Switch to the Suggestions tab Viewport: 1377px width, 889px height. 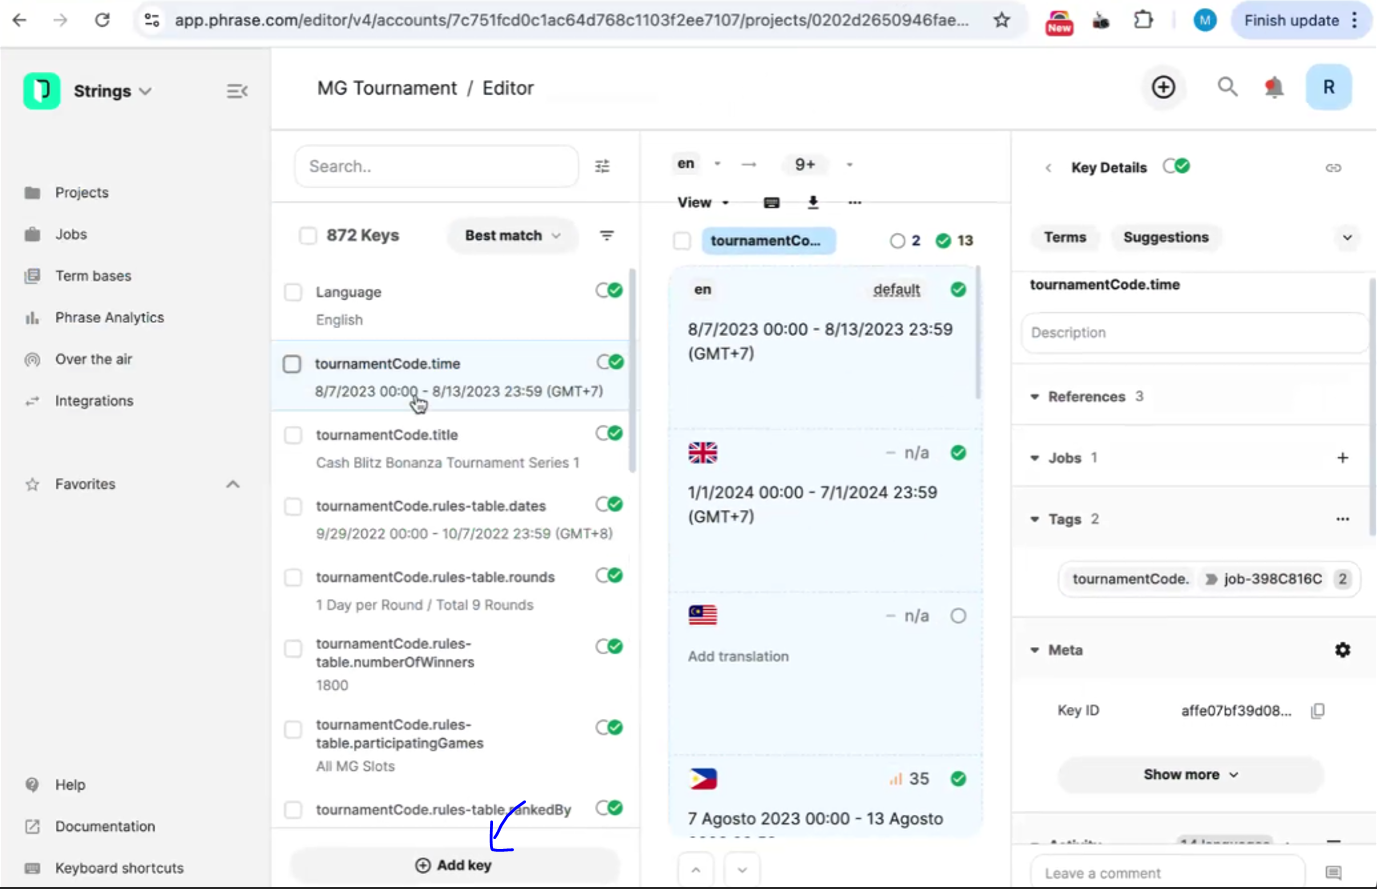pyautogui.click(x=1165, y=237)
